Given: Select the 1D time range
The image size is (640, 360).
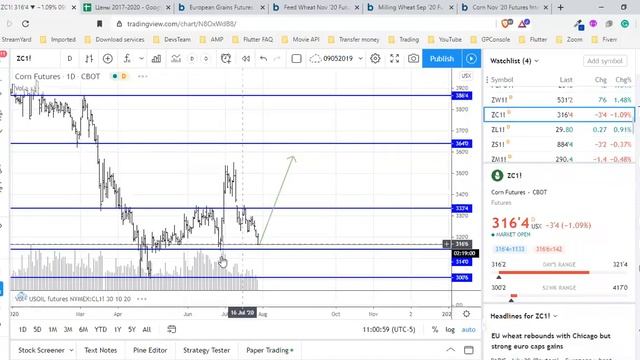Looking at the screenshot, I should [23, 329].
